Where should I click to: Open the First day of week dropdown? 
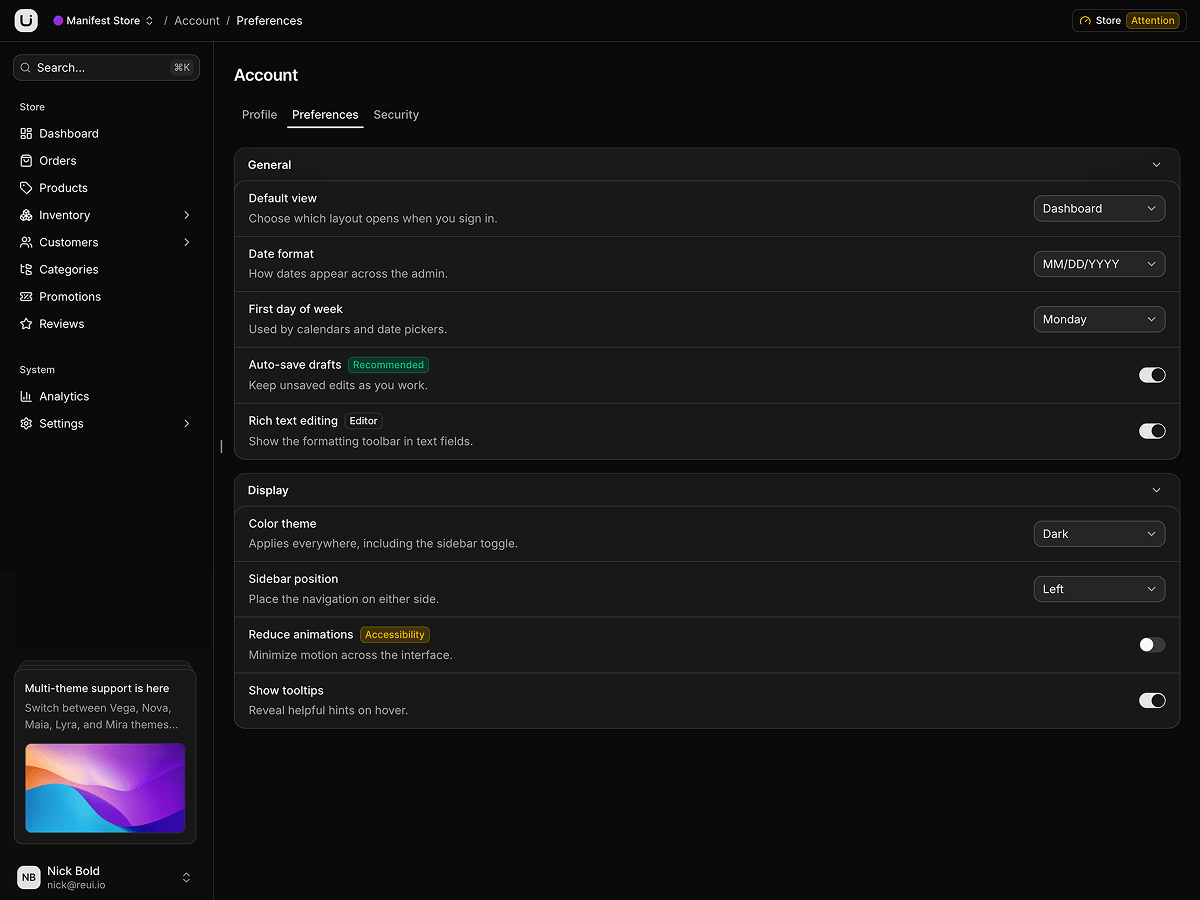point(1099,319)
